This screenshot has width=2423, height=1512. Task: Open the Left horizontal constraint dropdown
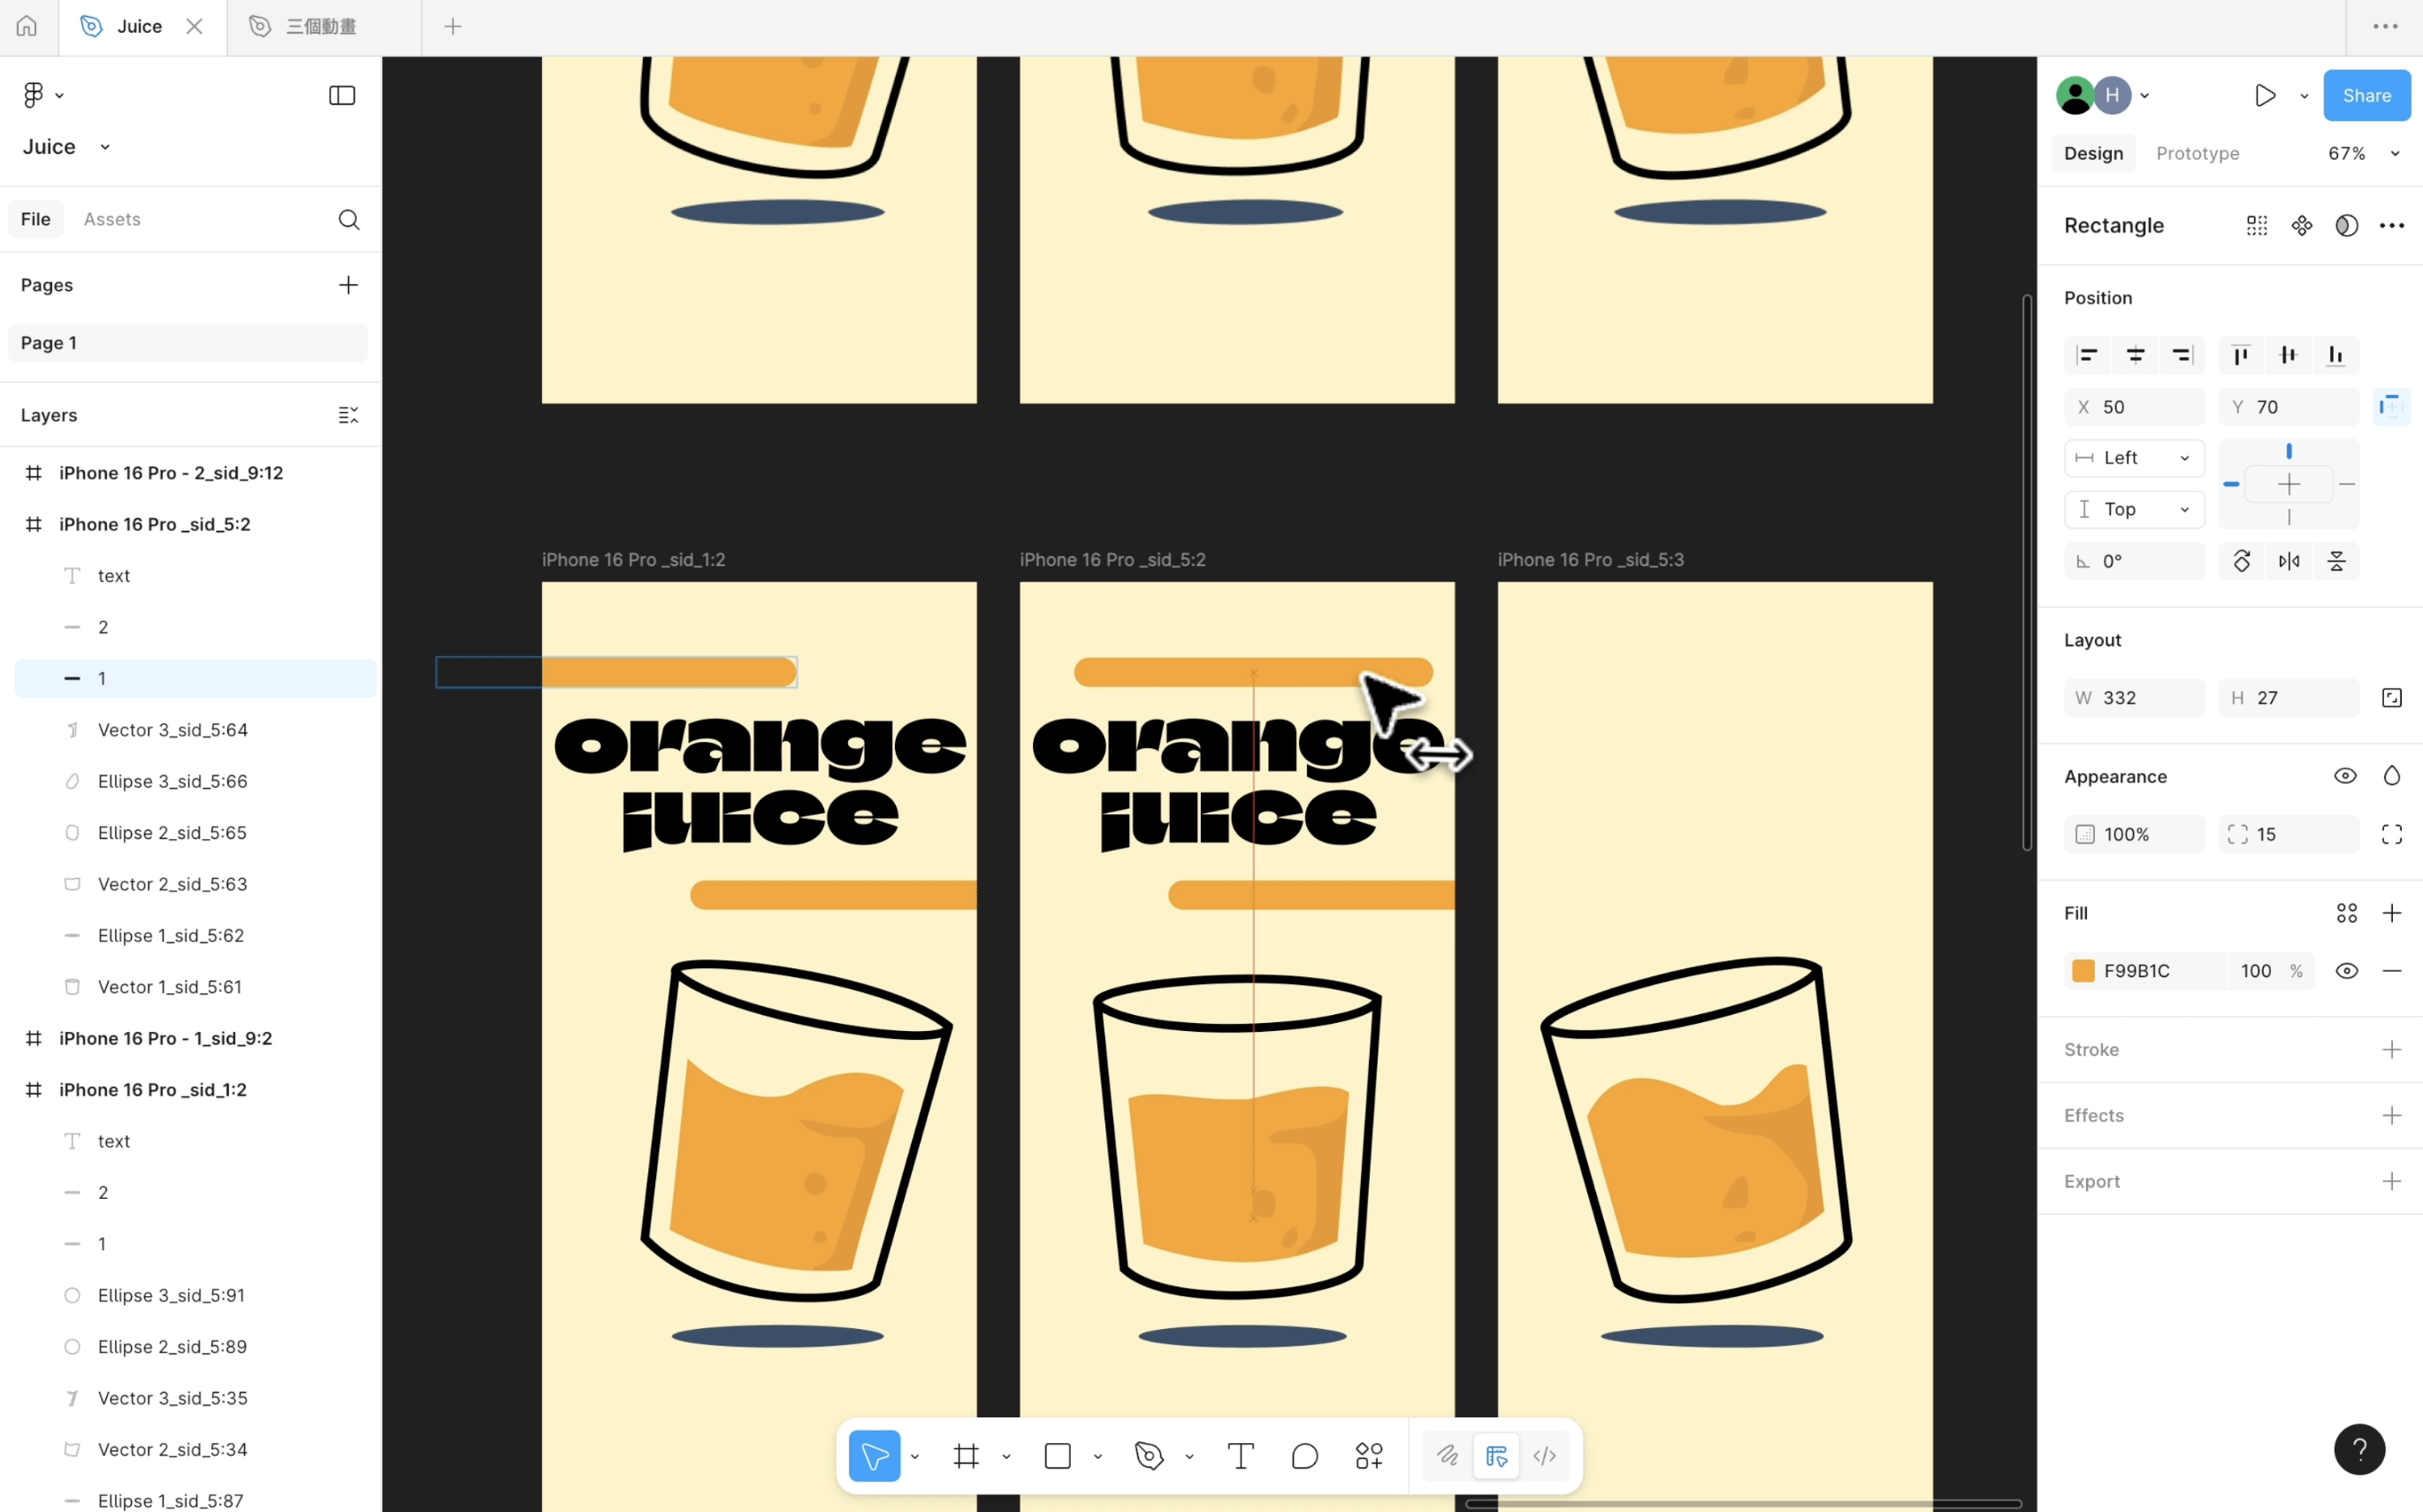[x=2134, y=458]
